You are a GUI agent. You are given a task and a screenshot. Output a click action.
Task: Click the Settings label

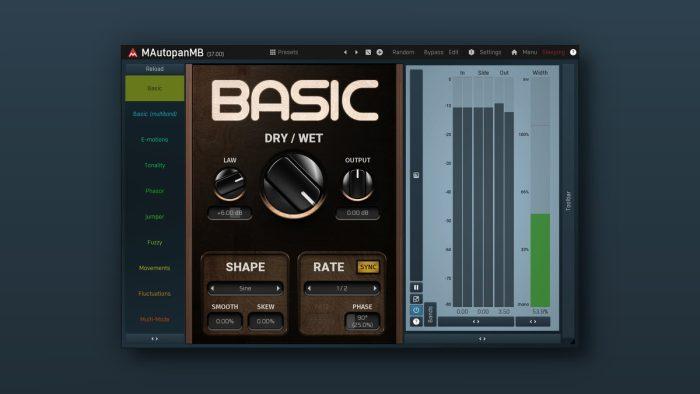coord(490,52)
